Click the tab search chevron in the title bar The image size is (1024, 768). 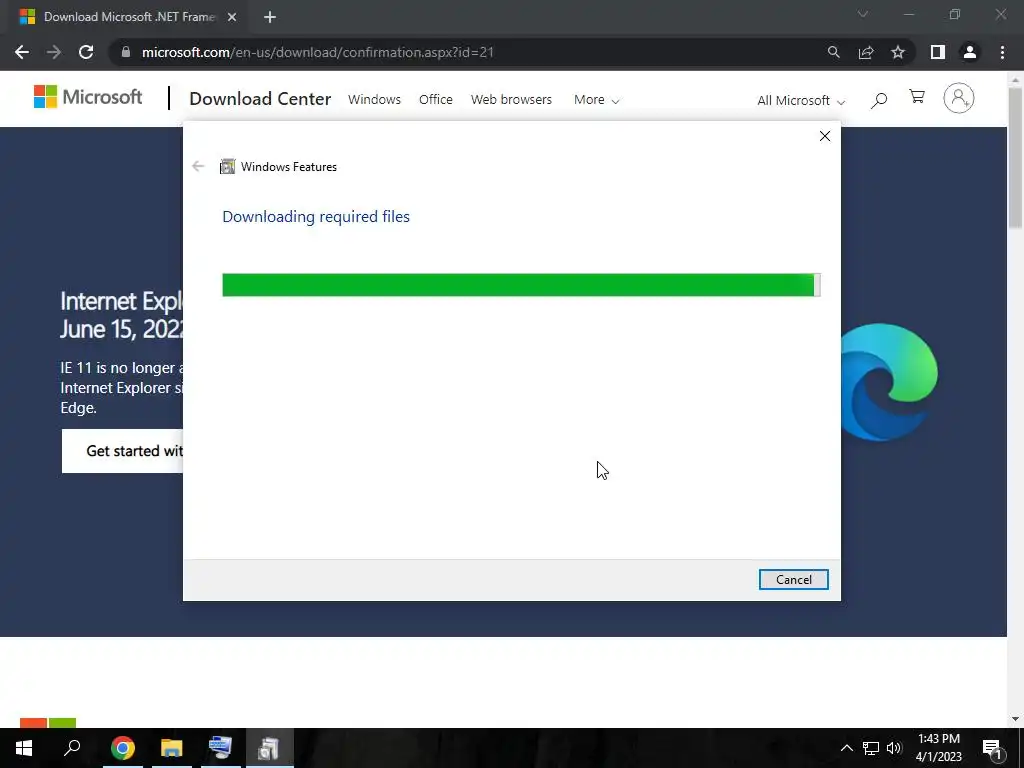pos(863,14)
